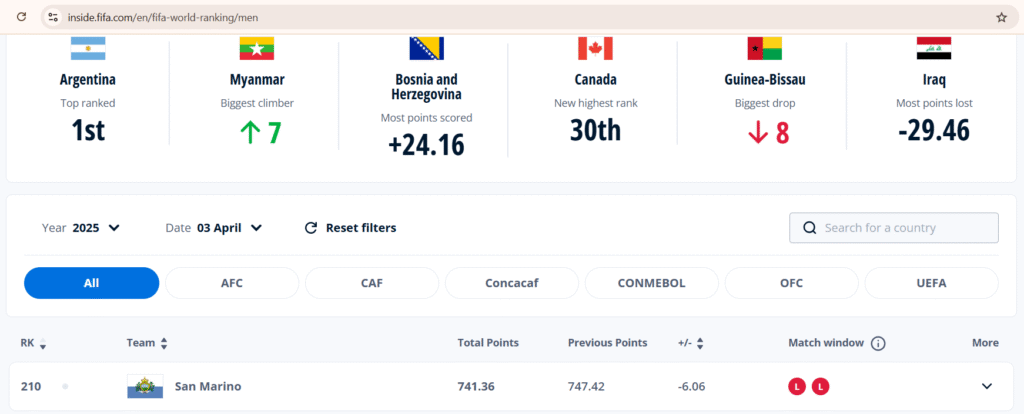Screen dimensions: 1024x414
Task: Sort by the Team column arrows
Action: pos(164,343)
